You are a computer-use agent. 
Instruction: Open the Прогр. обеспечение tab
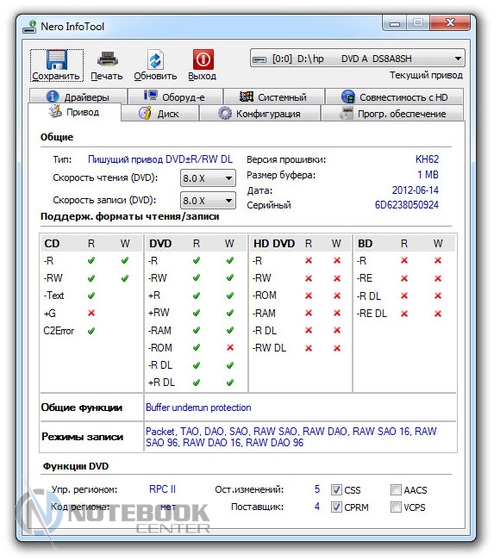[392, 113]
